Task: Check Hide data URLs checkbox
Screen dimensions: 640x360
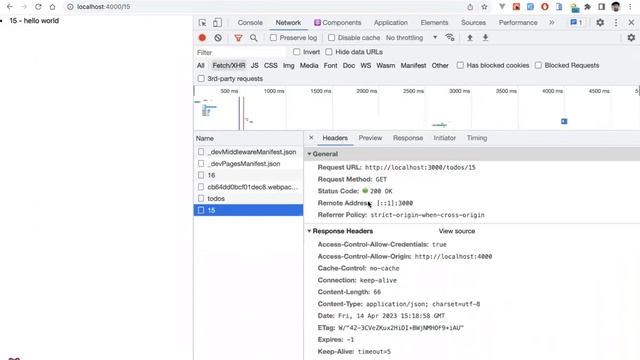Action: [x=329, y=52]
